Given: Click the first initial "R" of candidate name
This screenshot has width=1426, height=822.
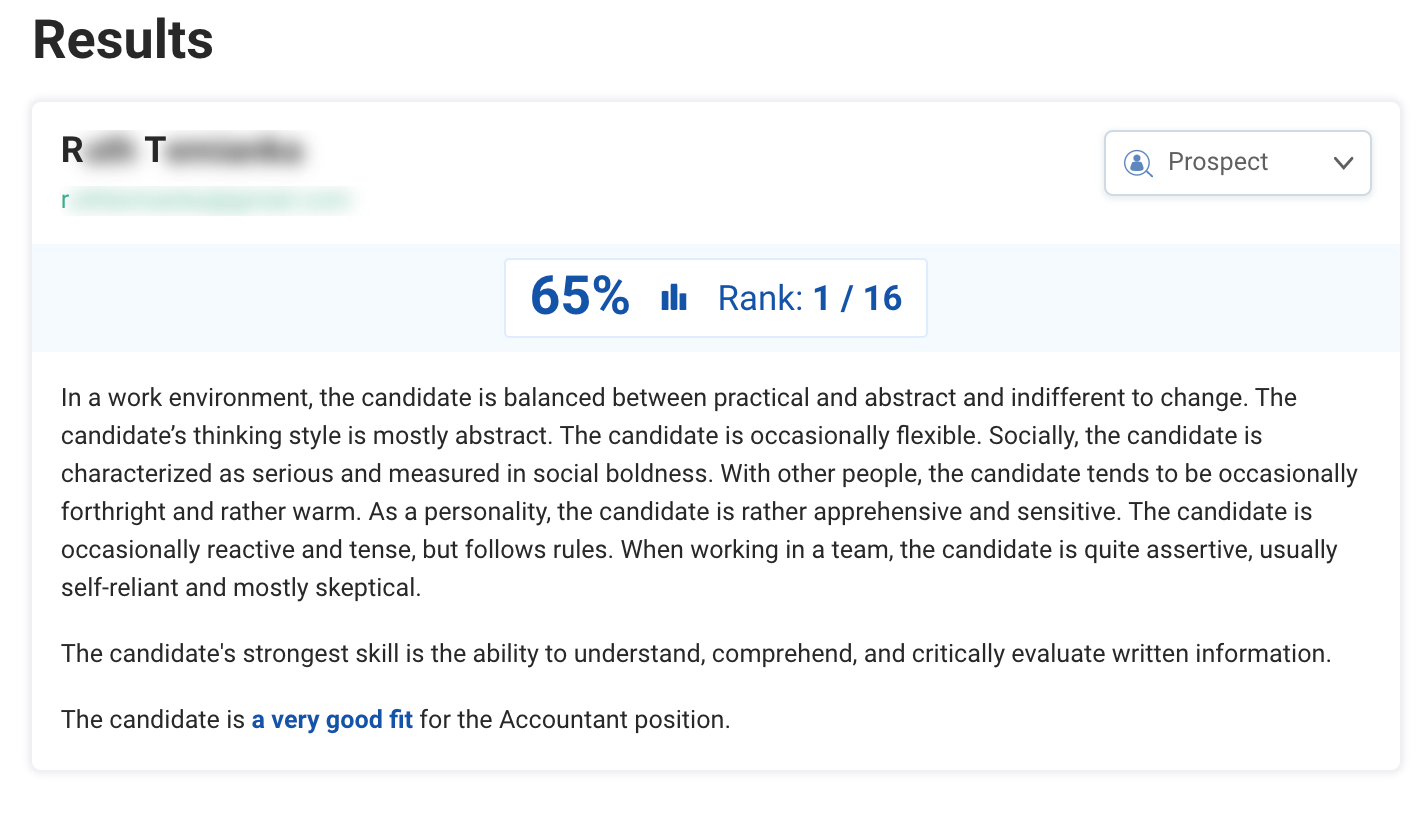Looking at the screenshot, I should tap(72, 151).
